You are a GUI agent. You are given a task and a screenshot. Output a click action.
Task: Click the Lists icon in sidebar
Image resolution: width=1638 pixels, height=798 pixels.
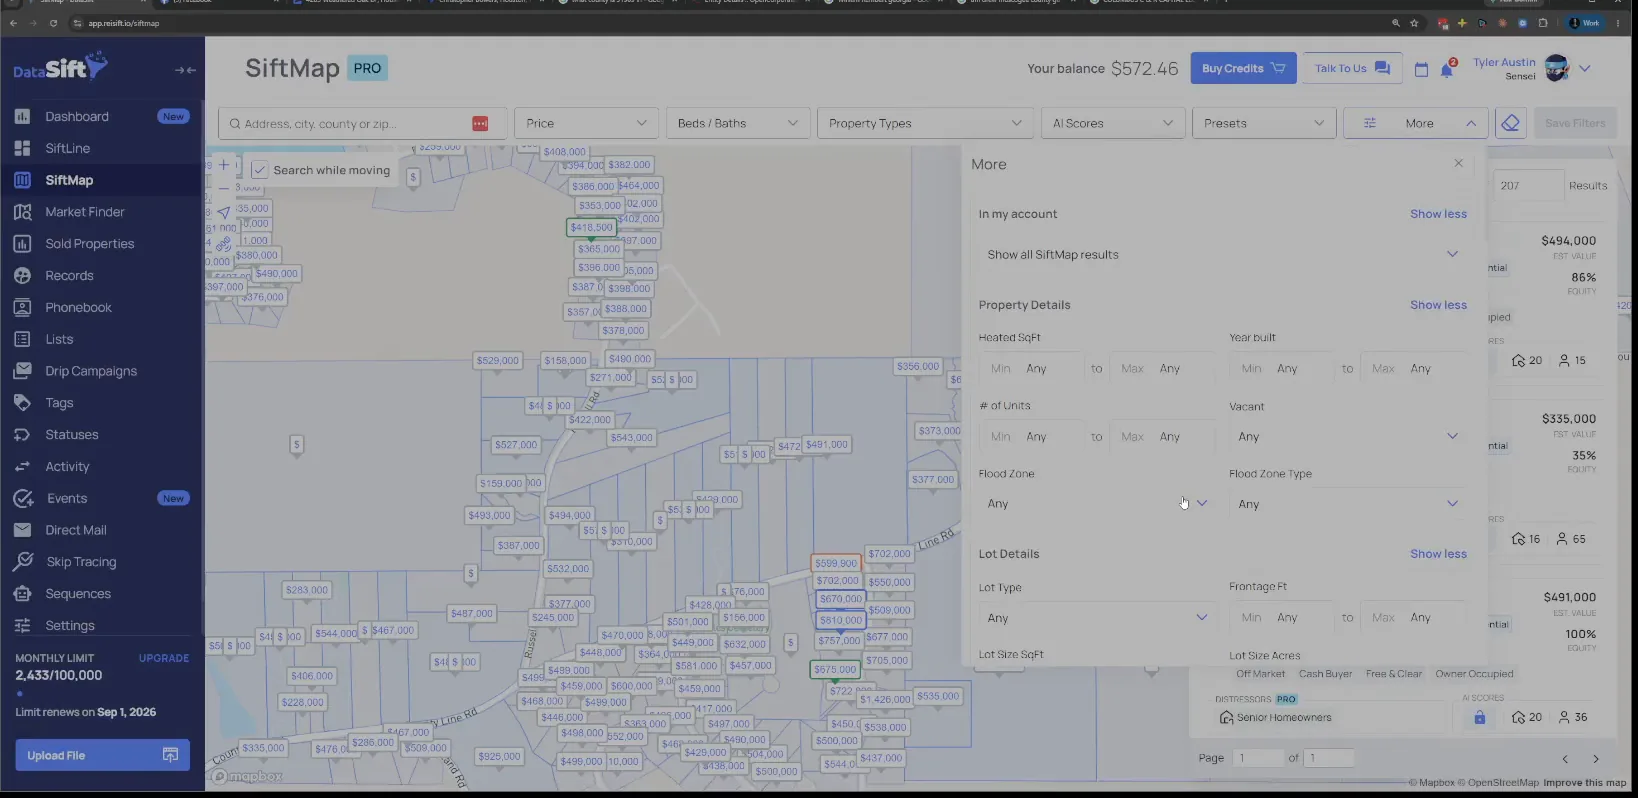tap(22, 339)
